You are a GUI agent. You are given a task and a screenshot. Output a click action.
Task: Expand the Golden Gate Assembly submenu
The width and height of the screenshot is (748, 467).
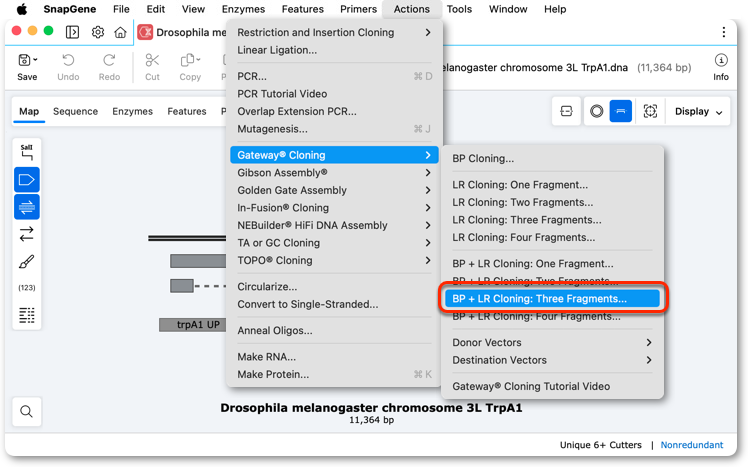(x=334, y=190)
